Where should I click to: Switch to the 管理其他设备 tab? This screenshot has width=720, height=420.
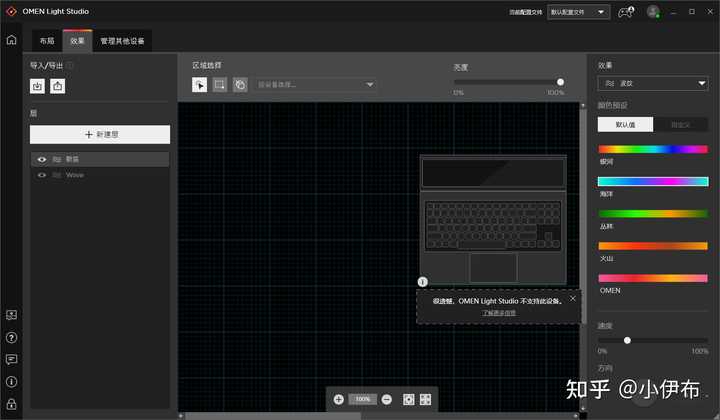click(122, 41)
